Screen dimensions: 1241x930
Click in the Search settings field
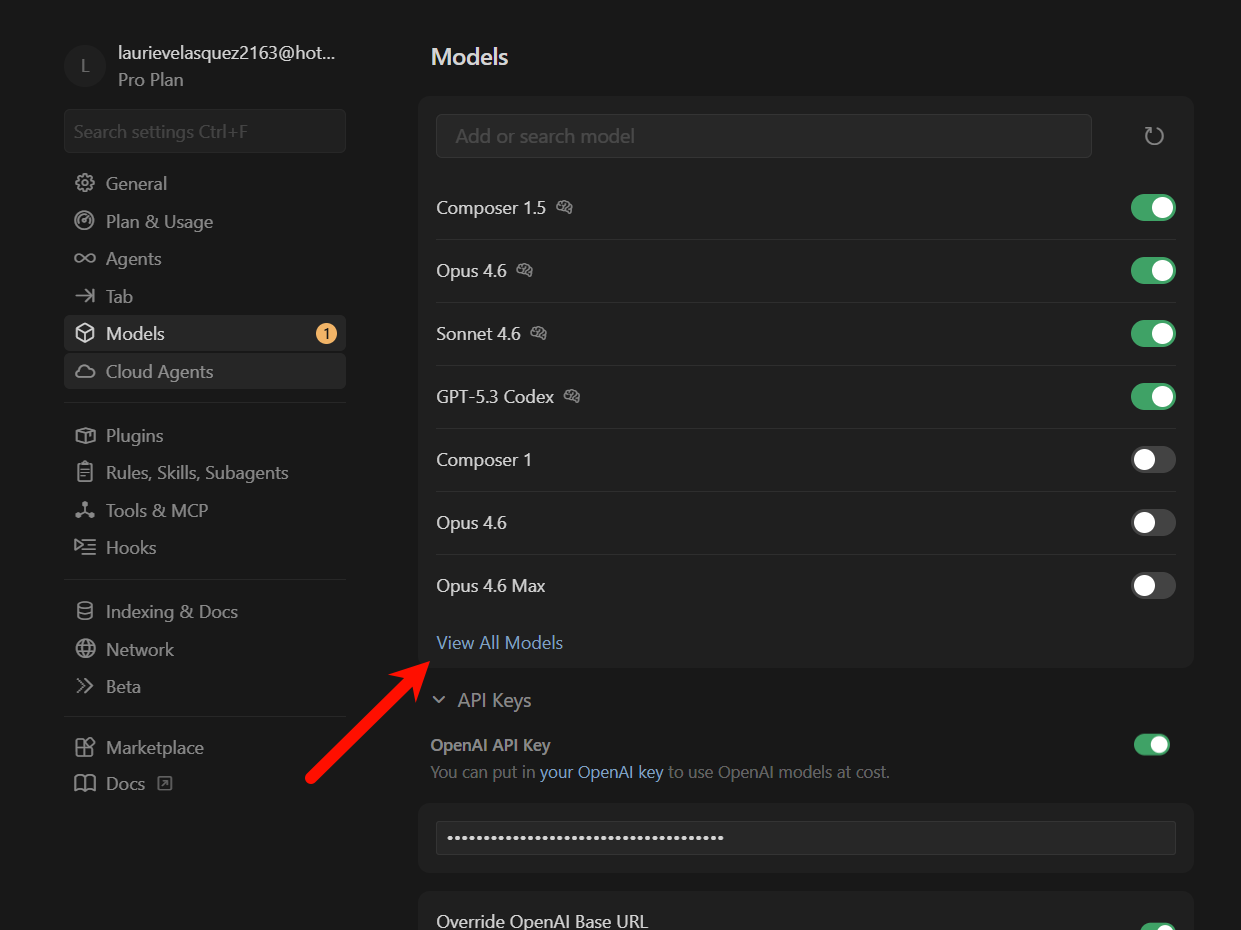205,131
